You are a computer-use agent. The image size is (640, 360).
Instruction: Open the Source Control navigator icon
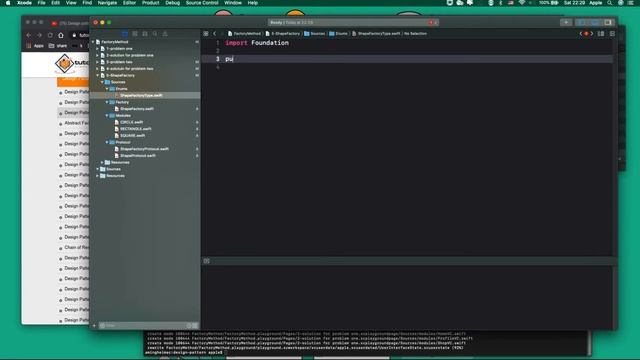pyautogui.click(x=135, y=34)
